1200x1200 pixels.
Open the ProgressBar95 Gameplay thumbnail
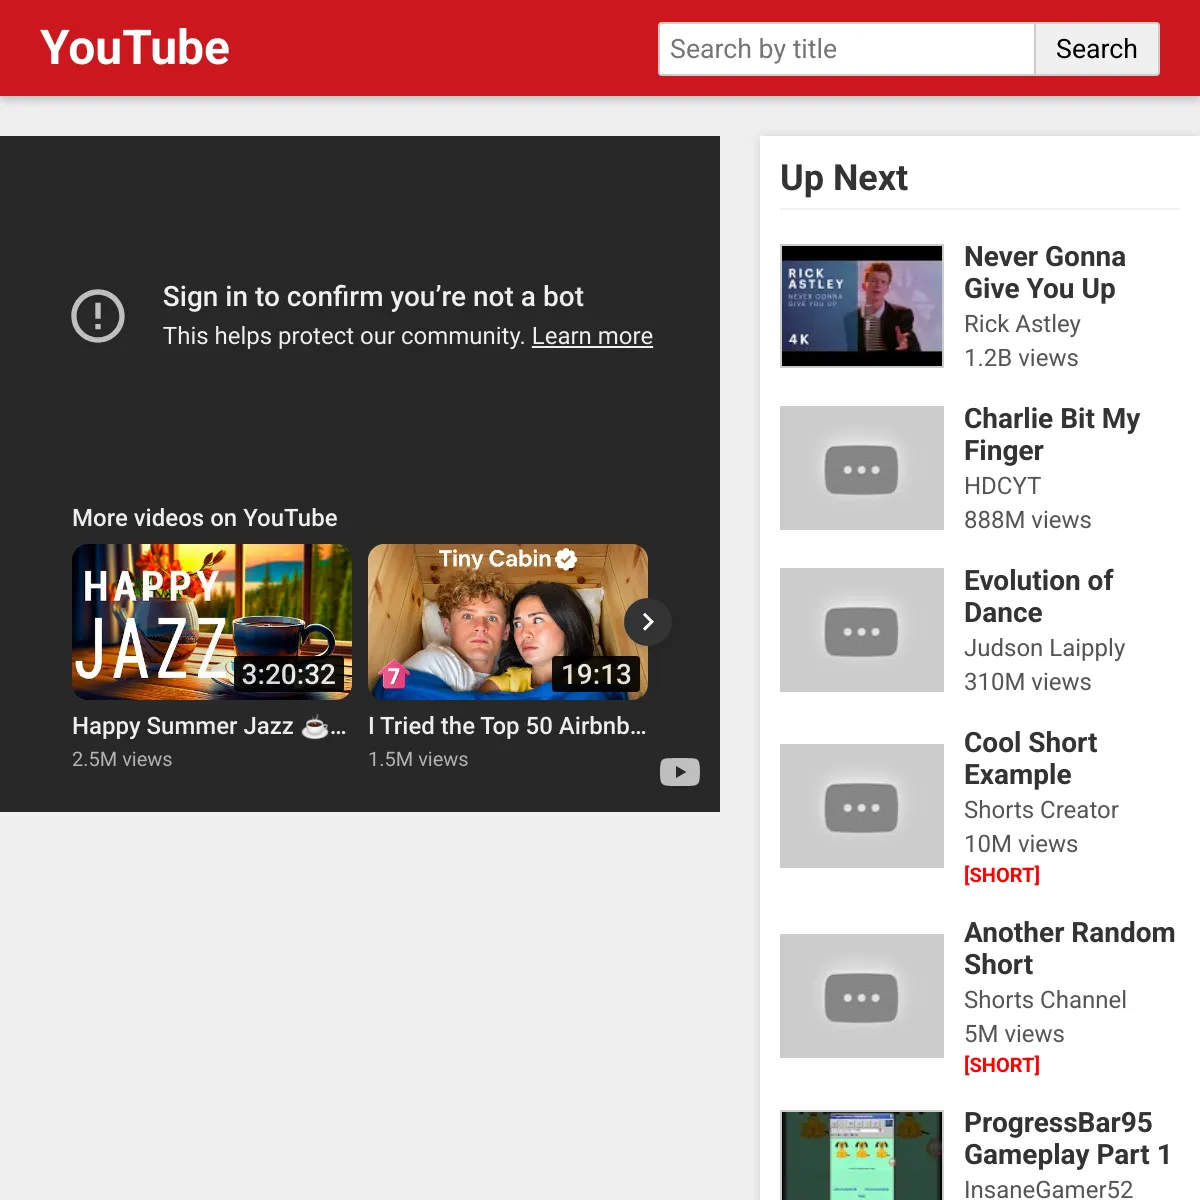pyautogui.click(x=862, y=1155)
